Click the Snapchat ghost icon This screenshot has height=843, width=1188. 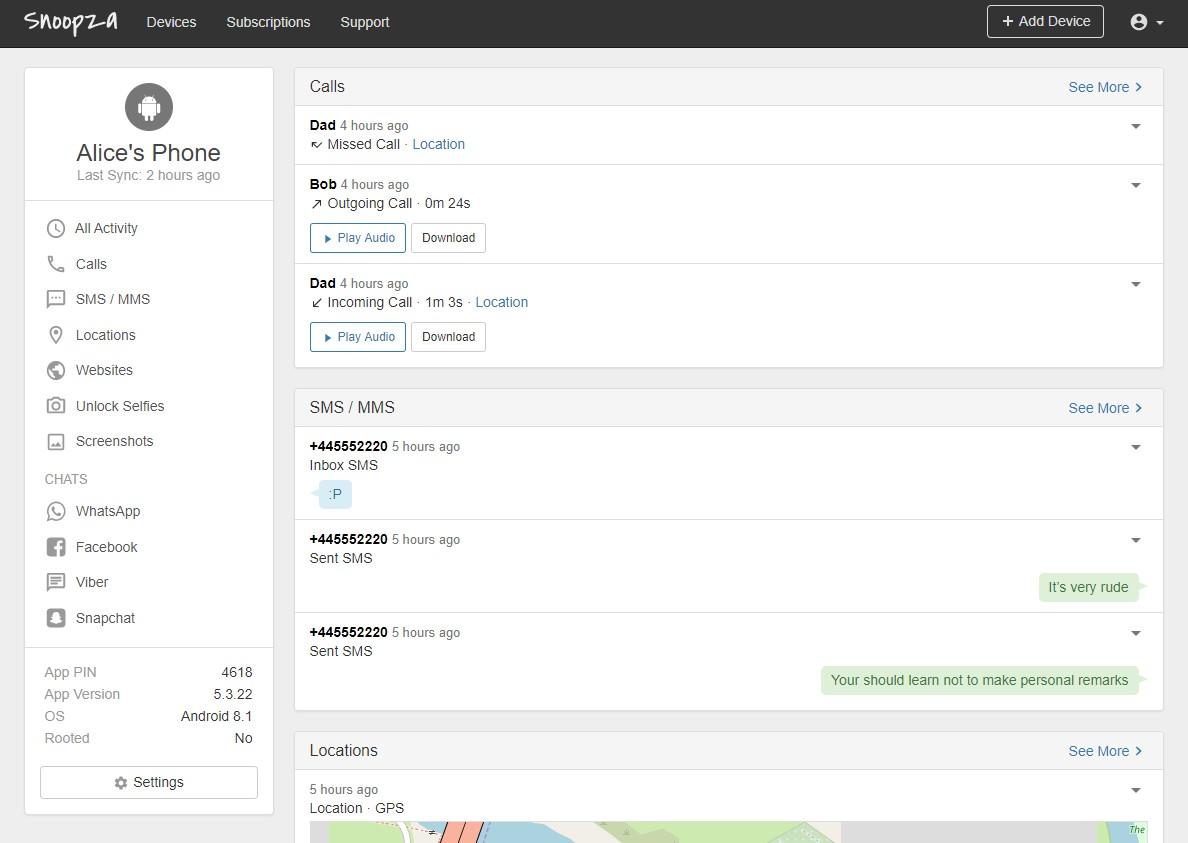pos(56,618)
